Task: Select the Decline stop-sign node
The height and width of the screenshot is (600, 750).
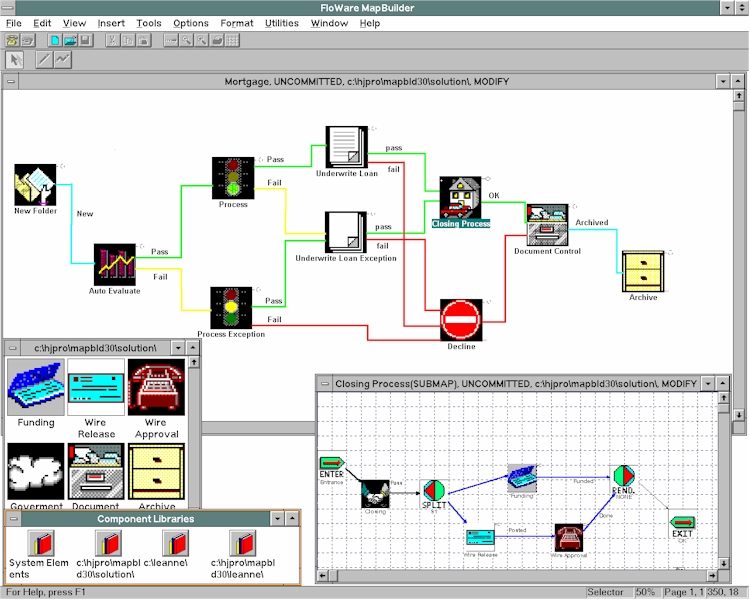Action: click(x=461, y=320)
